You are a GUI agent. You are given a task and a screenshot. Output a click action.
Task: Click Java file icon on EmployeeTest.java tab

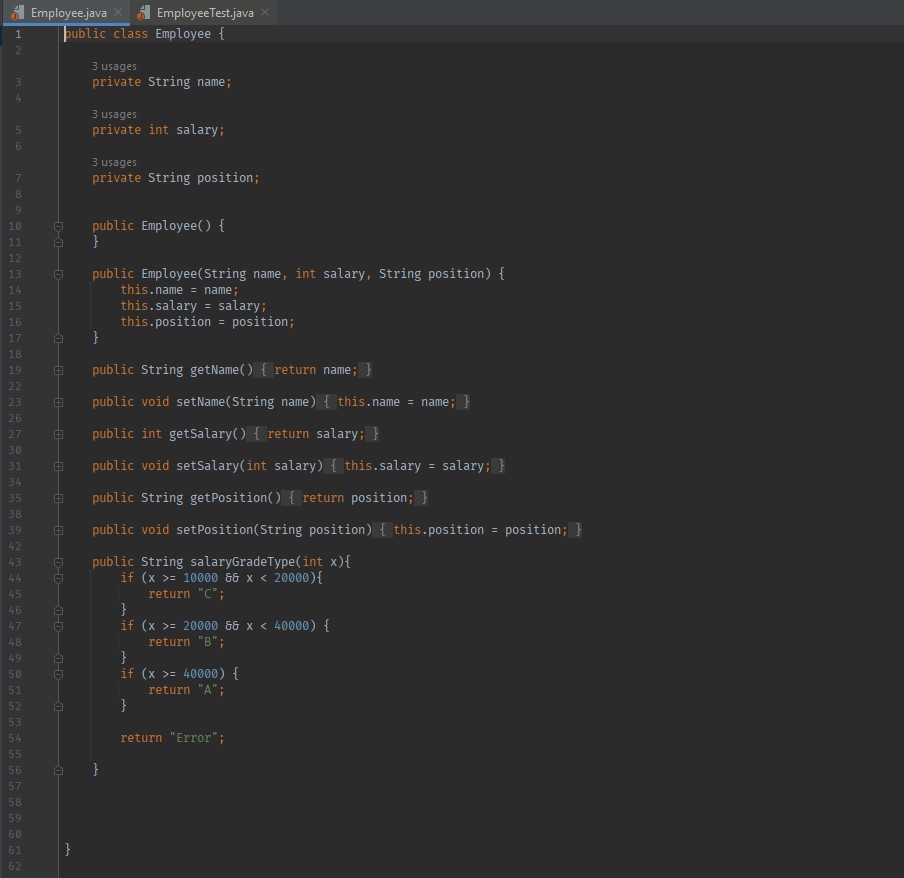(x=144, y=13)
